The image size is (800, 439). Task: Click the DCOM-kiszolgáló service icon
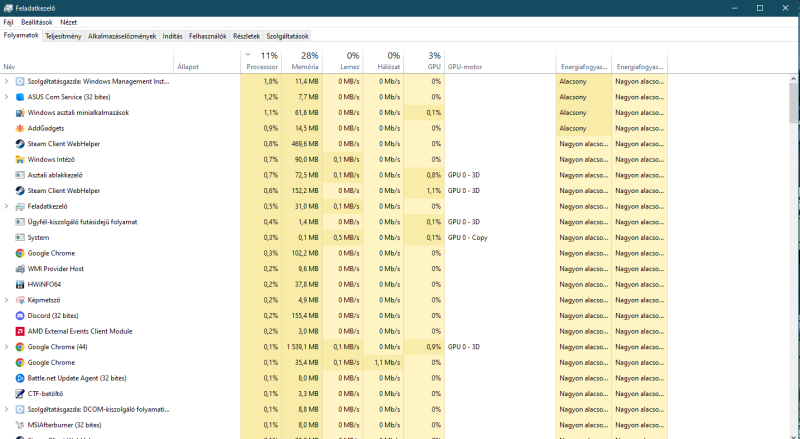pyautogui.click(x=20, y=409)
